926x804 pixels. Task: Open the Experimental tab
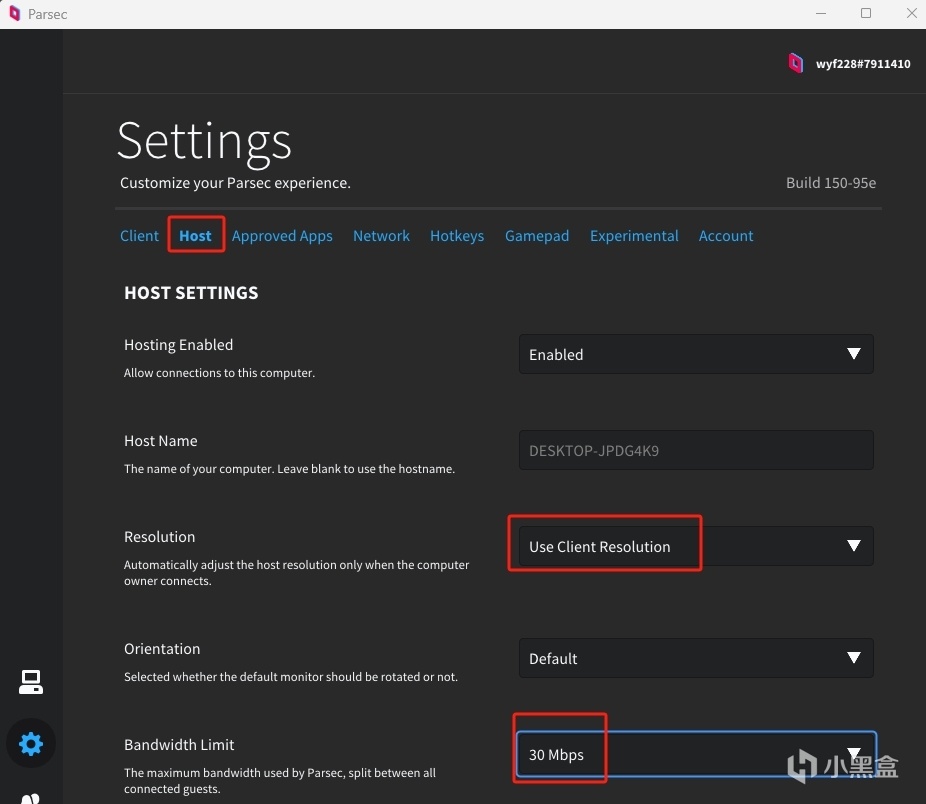(634, 236)
